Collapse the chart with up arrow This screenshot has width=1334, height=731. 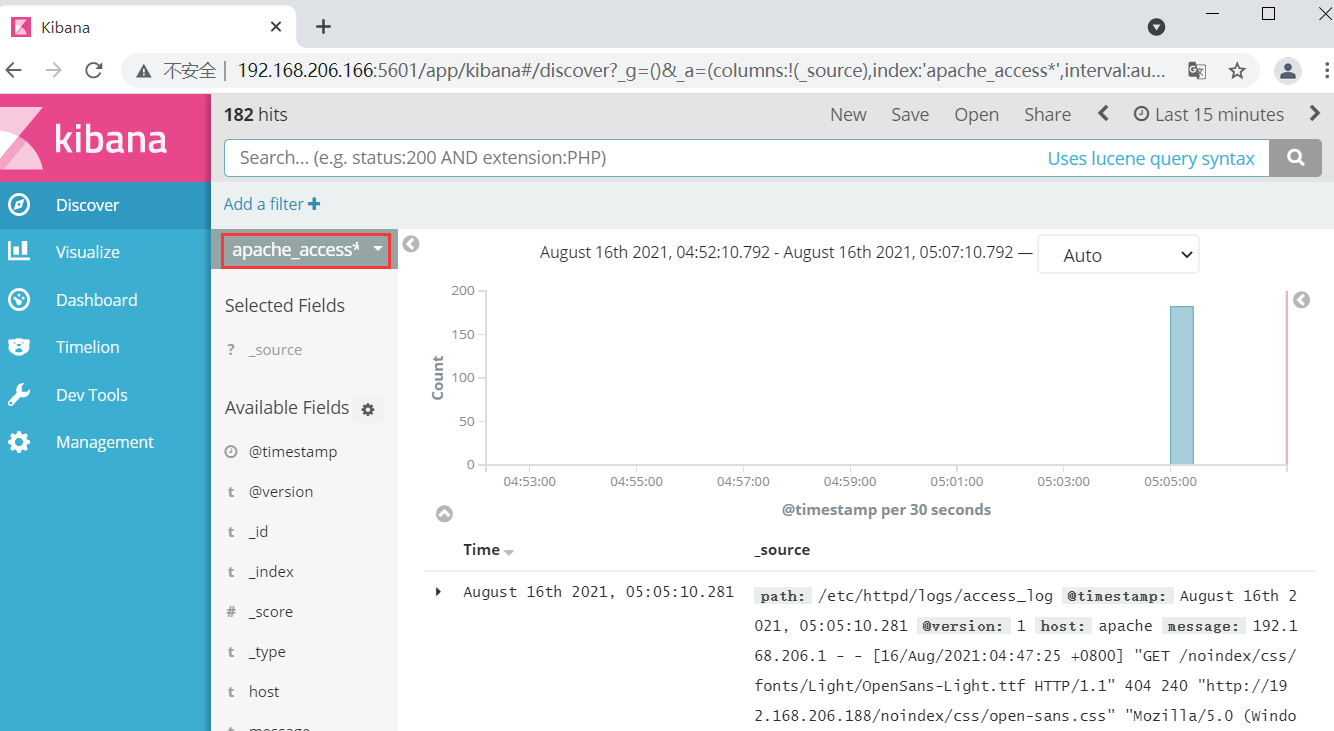pos(445,514)
